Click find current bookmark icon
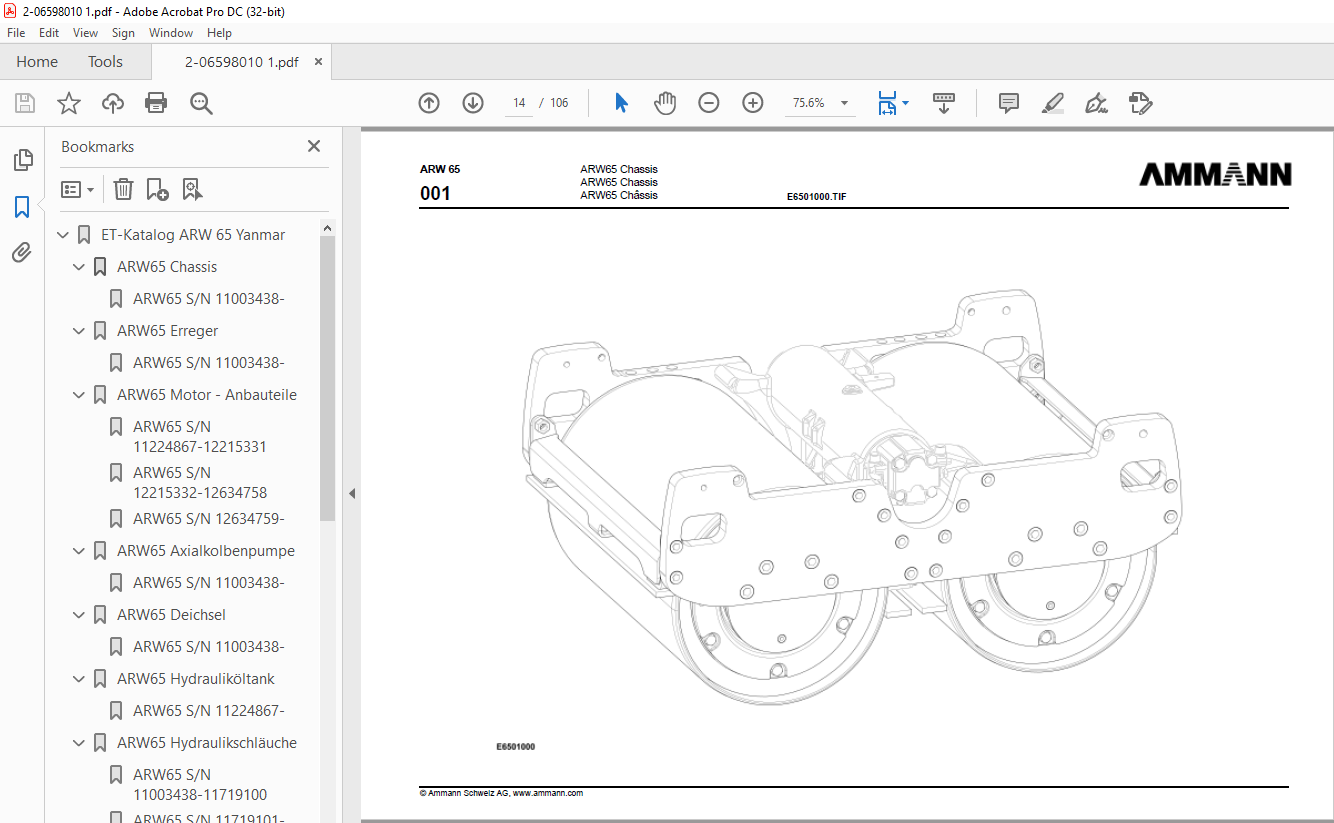Viewport: 1334px width, 823px height. pos(193,189)
